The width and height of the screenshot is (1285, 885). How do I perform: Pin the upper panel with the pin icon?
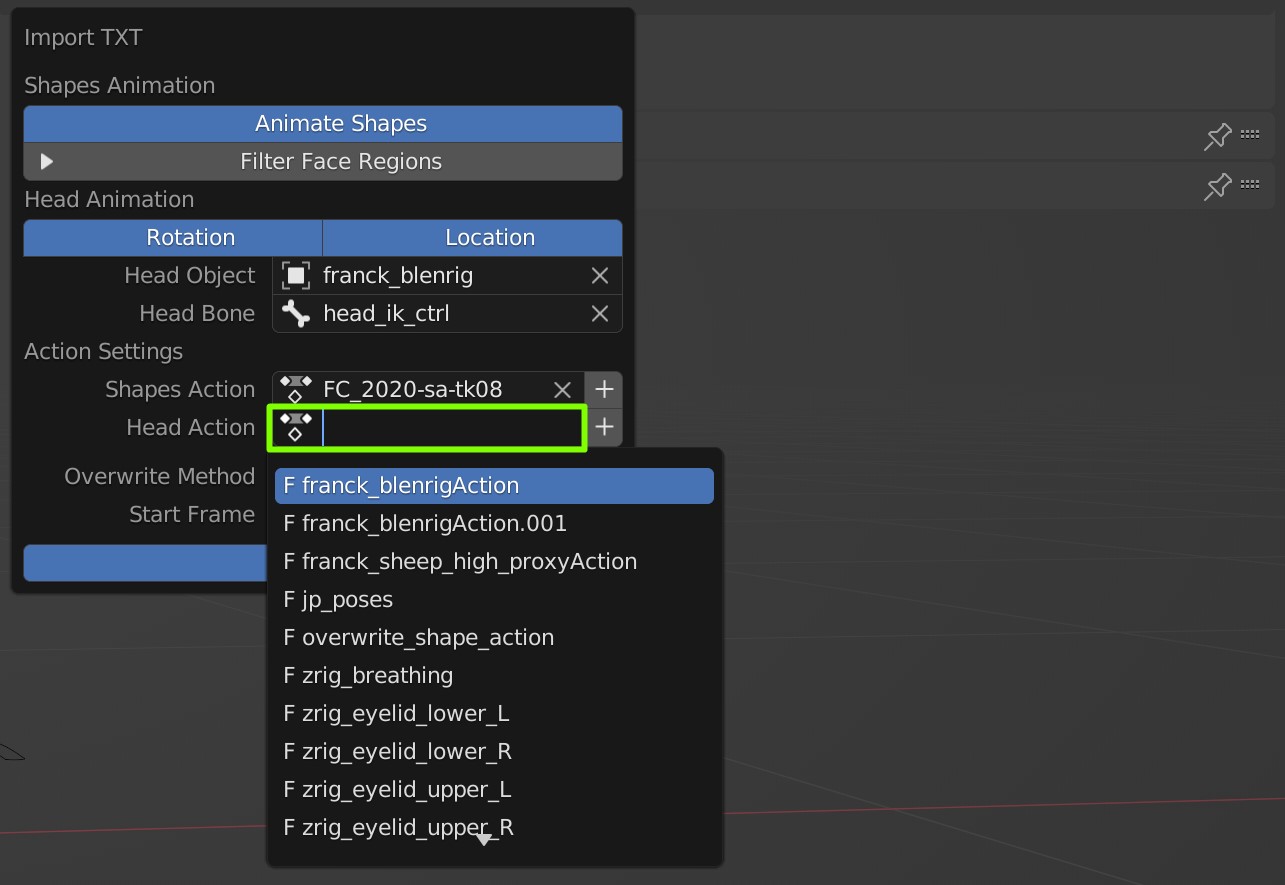tap(1217, 136)
